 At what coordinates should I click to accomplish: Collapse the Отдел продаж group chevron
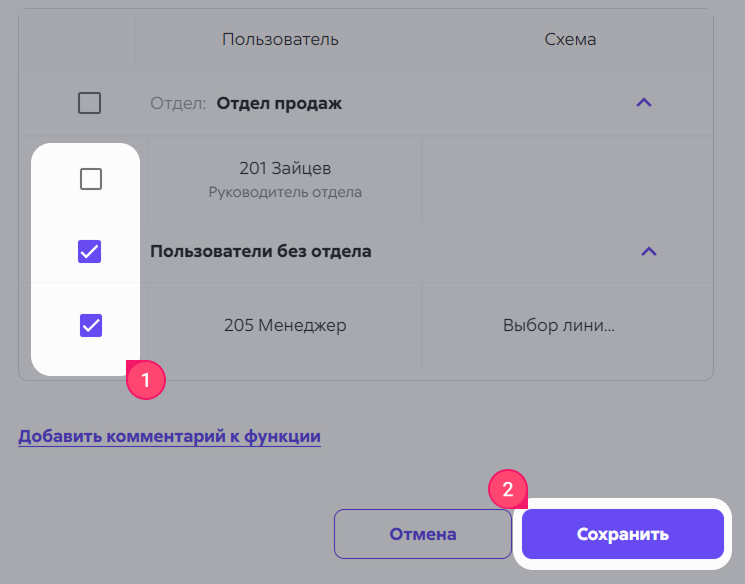click(644, 103)
